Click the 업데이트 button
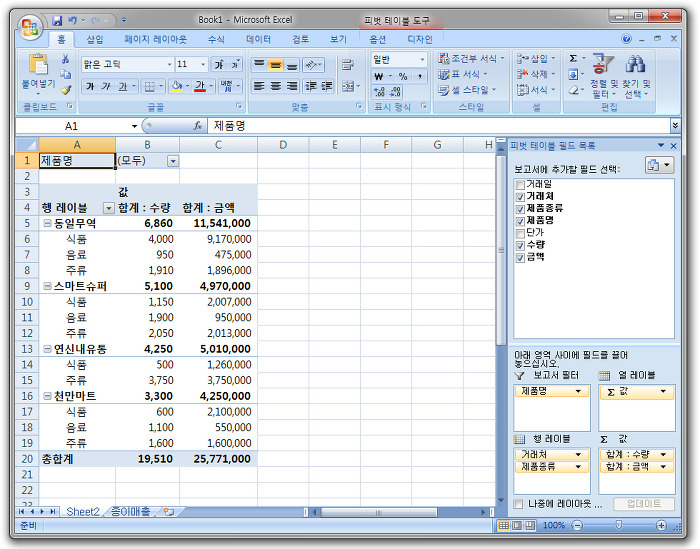The image size is (700, 549). click(644, 504)
